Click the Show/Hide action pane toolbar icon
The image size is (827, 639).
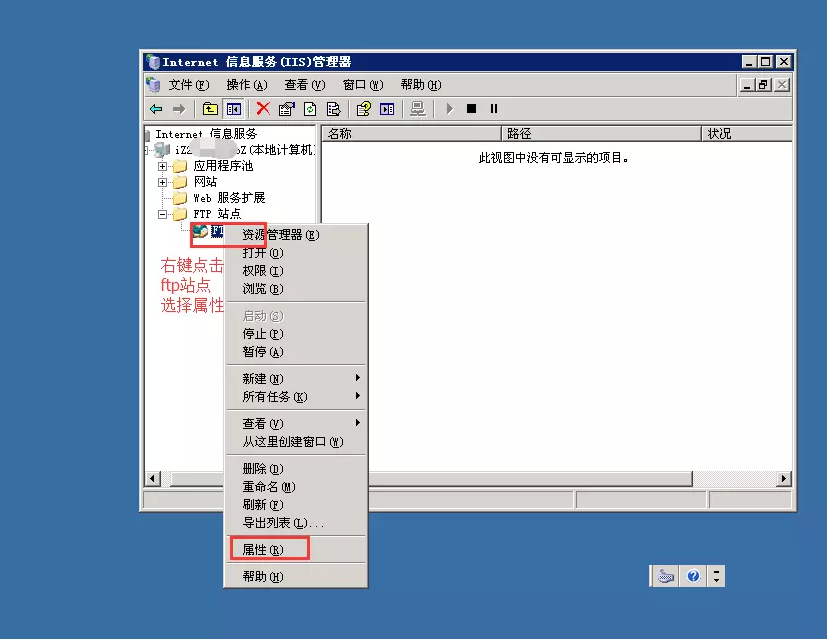tap(389, 108)
